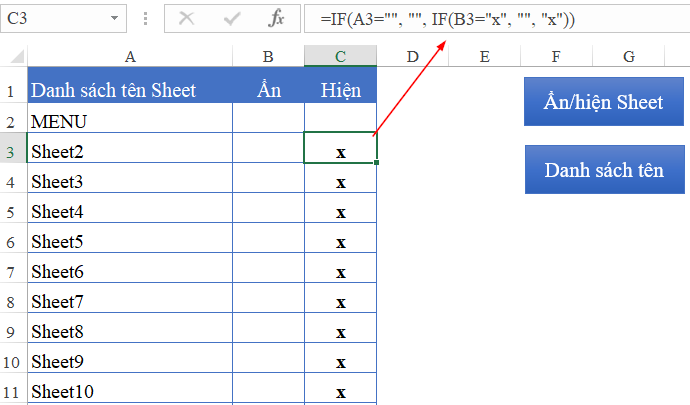Click the Insert Function fx icon
The width and height of the screenshot is (690, 405).
(x=277, y=19)
